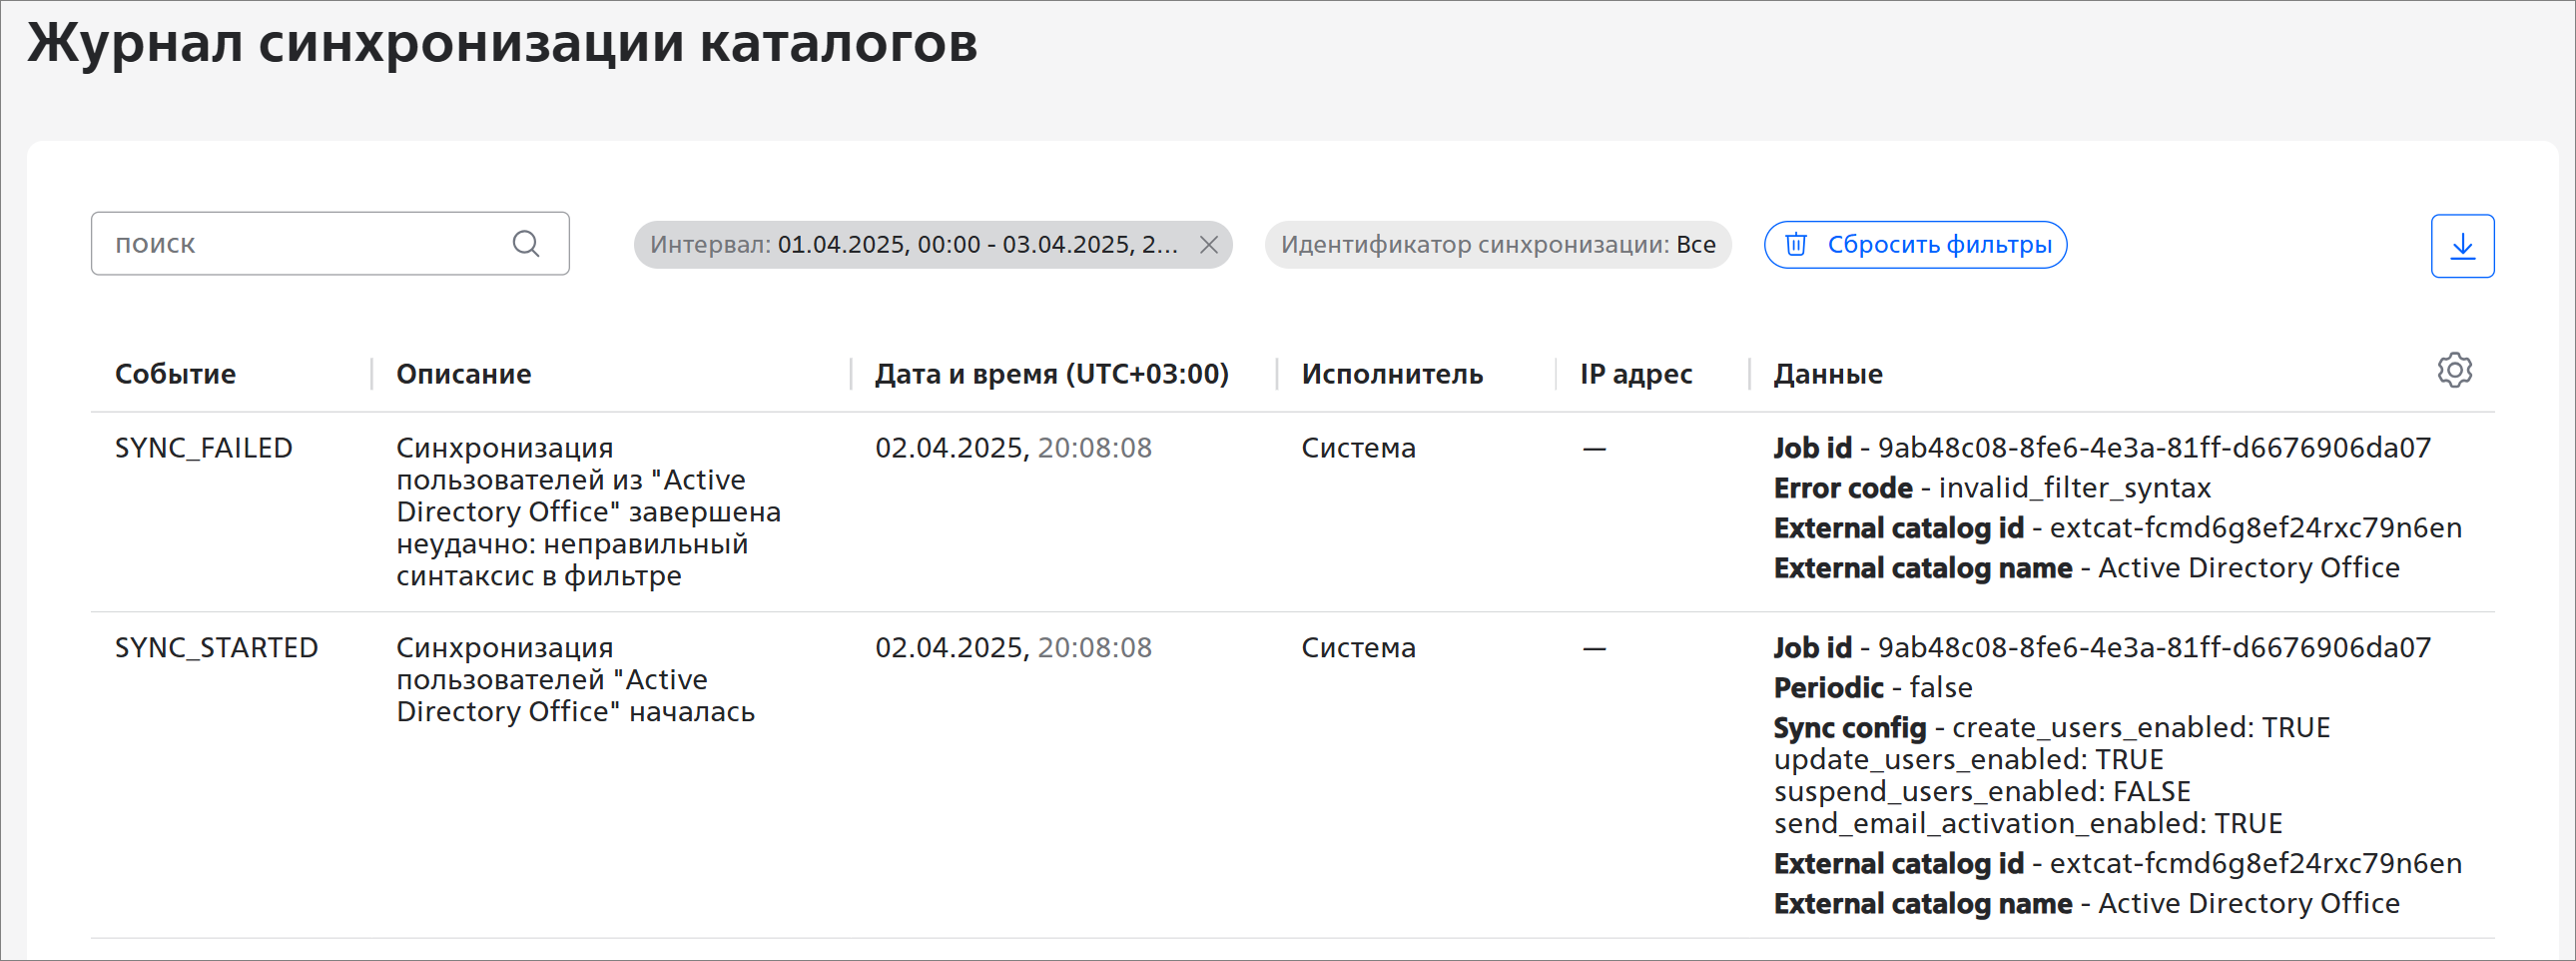Viewport: 2576px width, 961px height.
Task: Click the IP адрес column header
Action: tap(1636, 374)
